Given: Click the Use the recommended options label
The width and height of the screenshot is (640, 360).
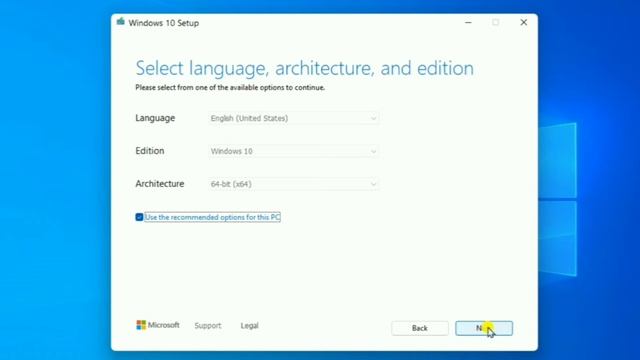Looking at the screenshot, I should click(212, 217).
